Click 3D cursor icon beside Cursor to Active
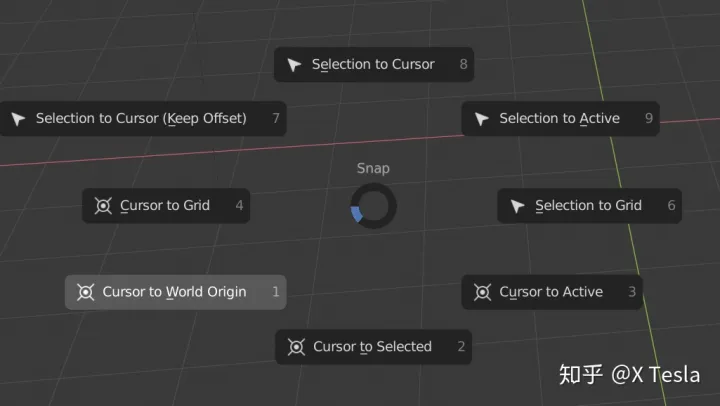Screen dimensions: 720x406 (482, 292)
